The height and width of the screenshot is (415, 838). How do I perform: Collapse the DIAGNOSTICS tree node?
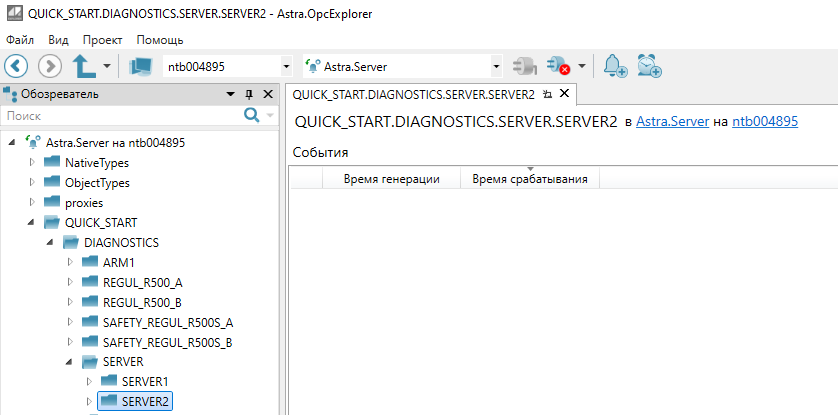pyautogui.click(x=51, y=242)
